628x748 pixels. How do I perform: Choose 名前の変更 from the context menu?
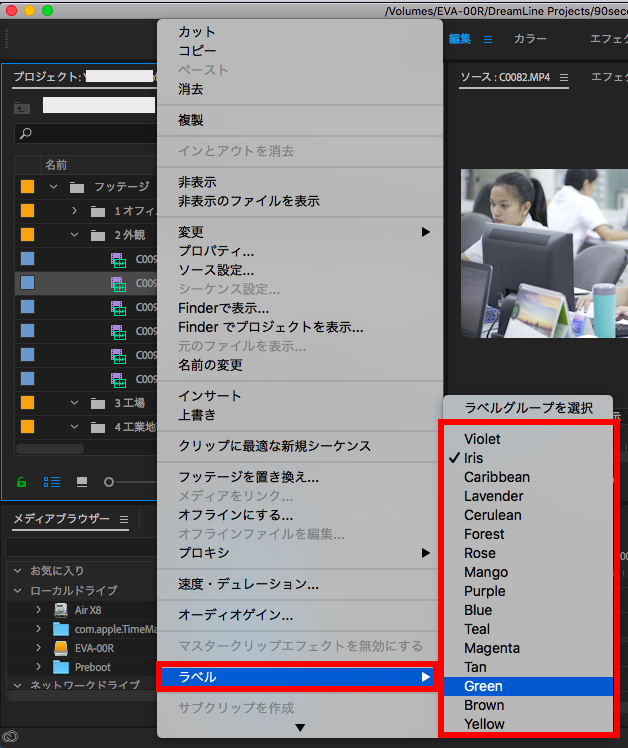pyautogui.click(x=300, y=365)
